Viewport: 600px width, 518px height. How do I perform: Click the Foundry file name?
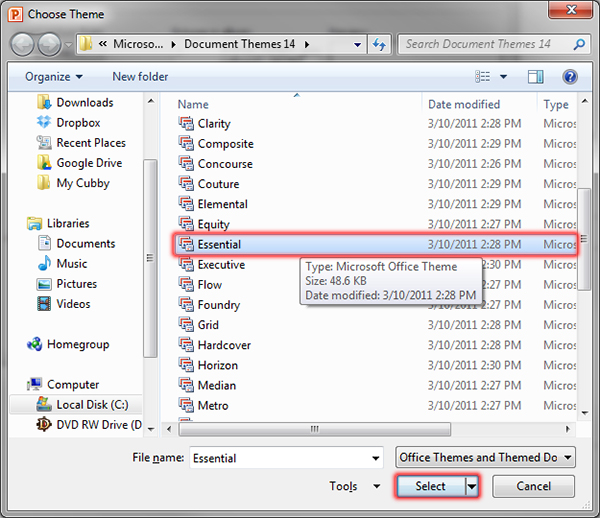(218, 305)
